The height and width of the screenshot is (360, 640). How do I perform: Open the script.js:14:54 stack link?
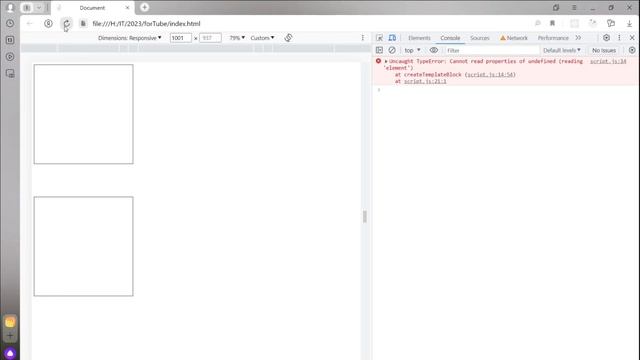(490, 75)
